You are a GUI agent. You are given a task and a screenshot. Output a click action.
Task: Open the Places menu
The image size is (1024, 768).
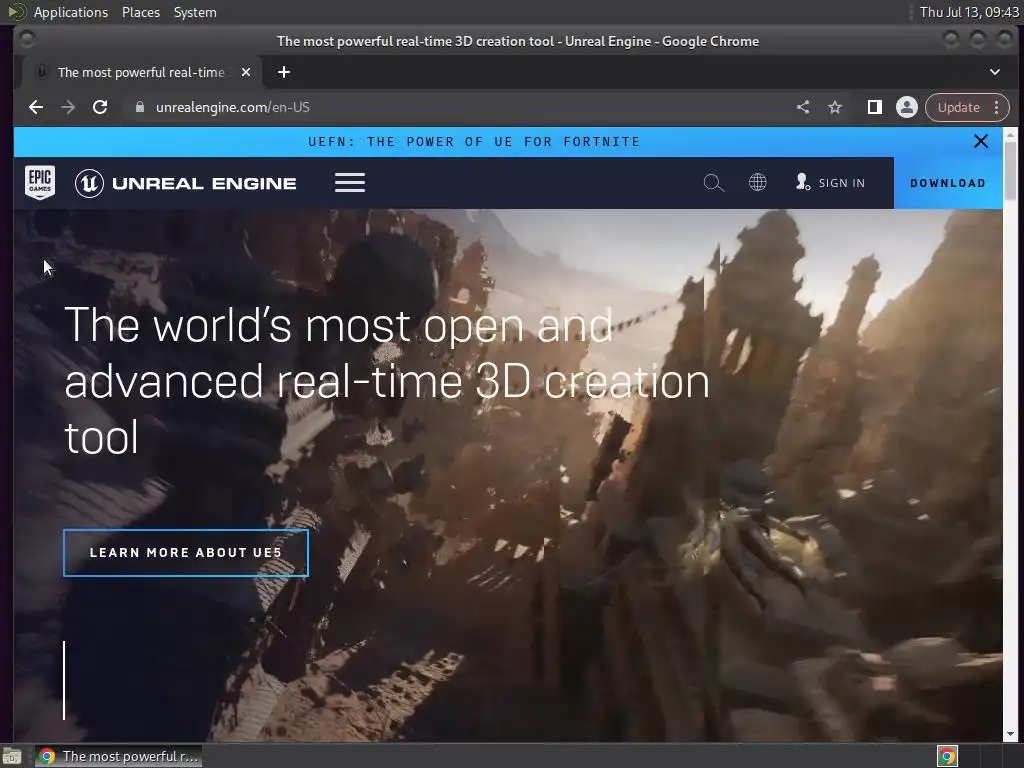click(x=141, y=12)
